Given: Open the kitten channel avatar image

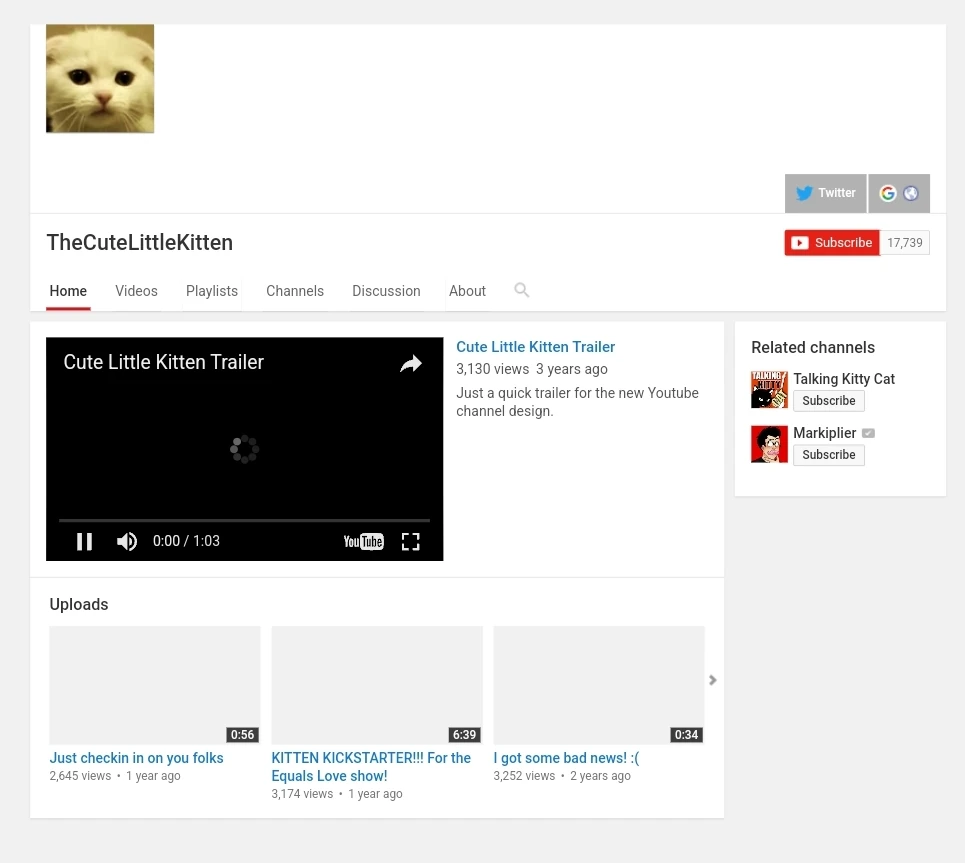Looking at the screenshot, I should [100, 78].
